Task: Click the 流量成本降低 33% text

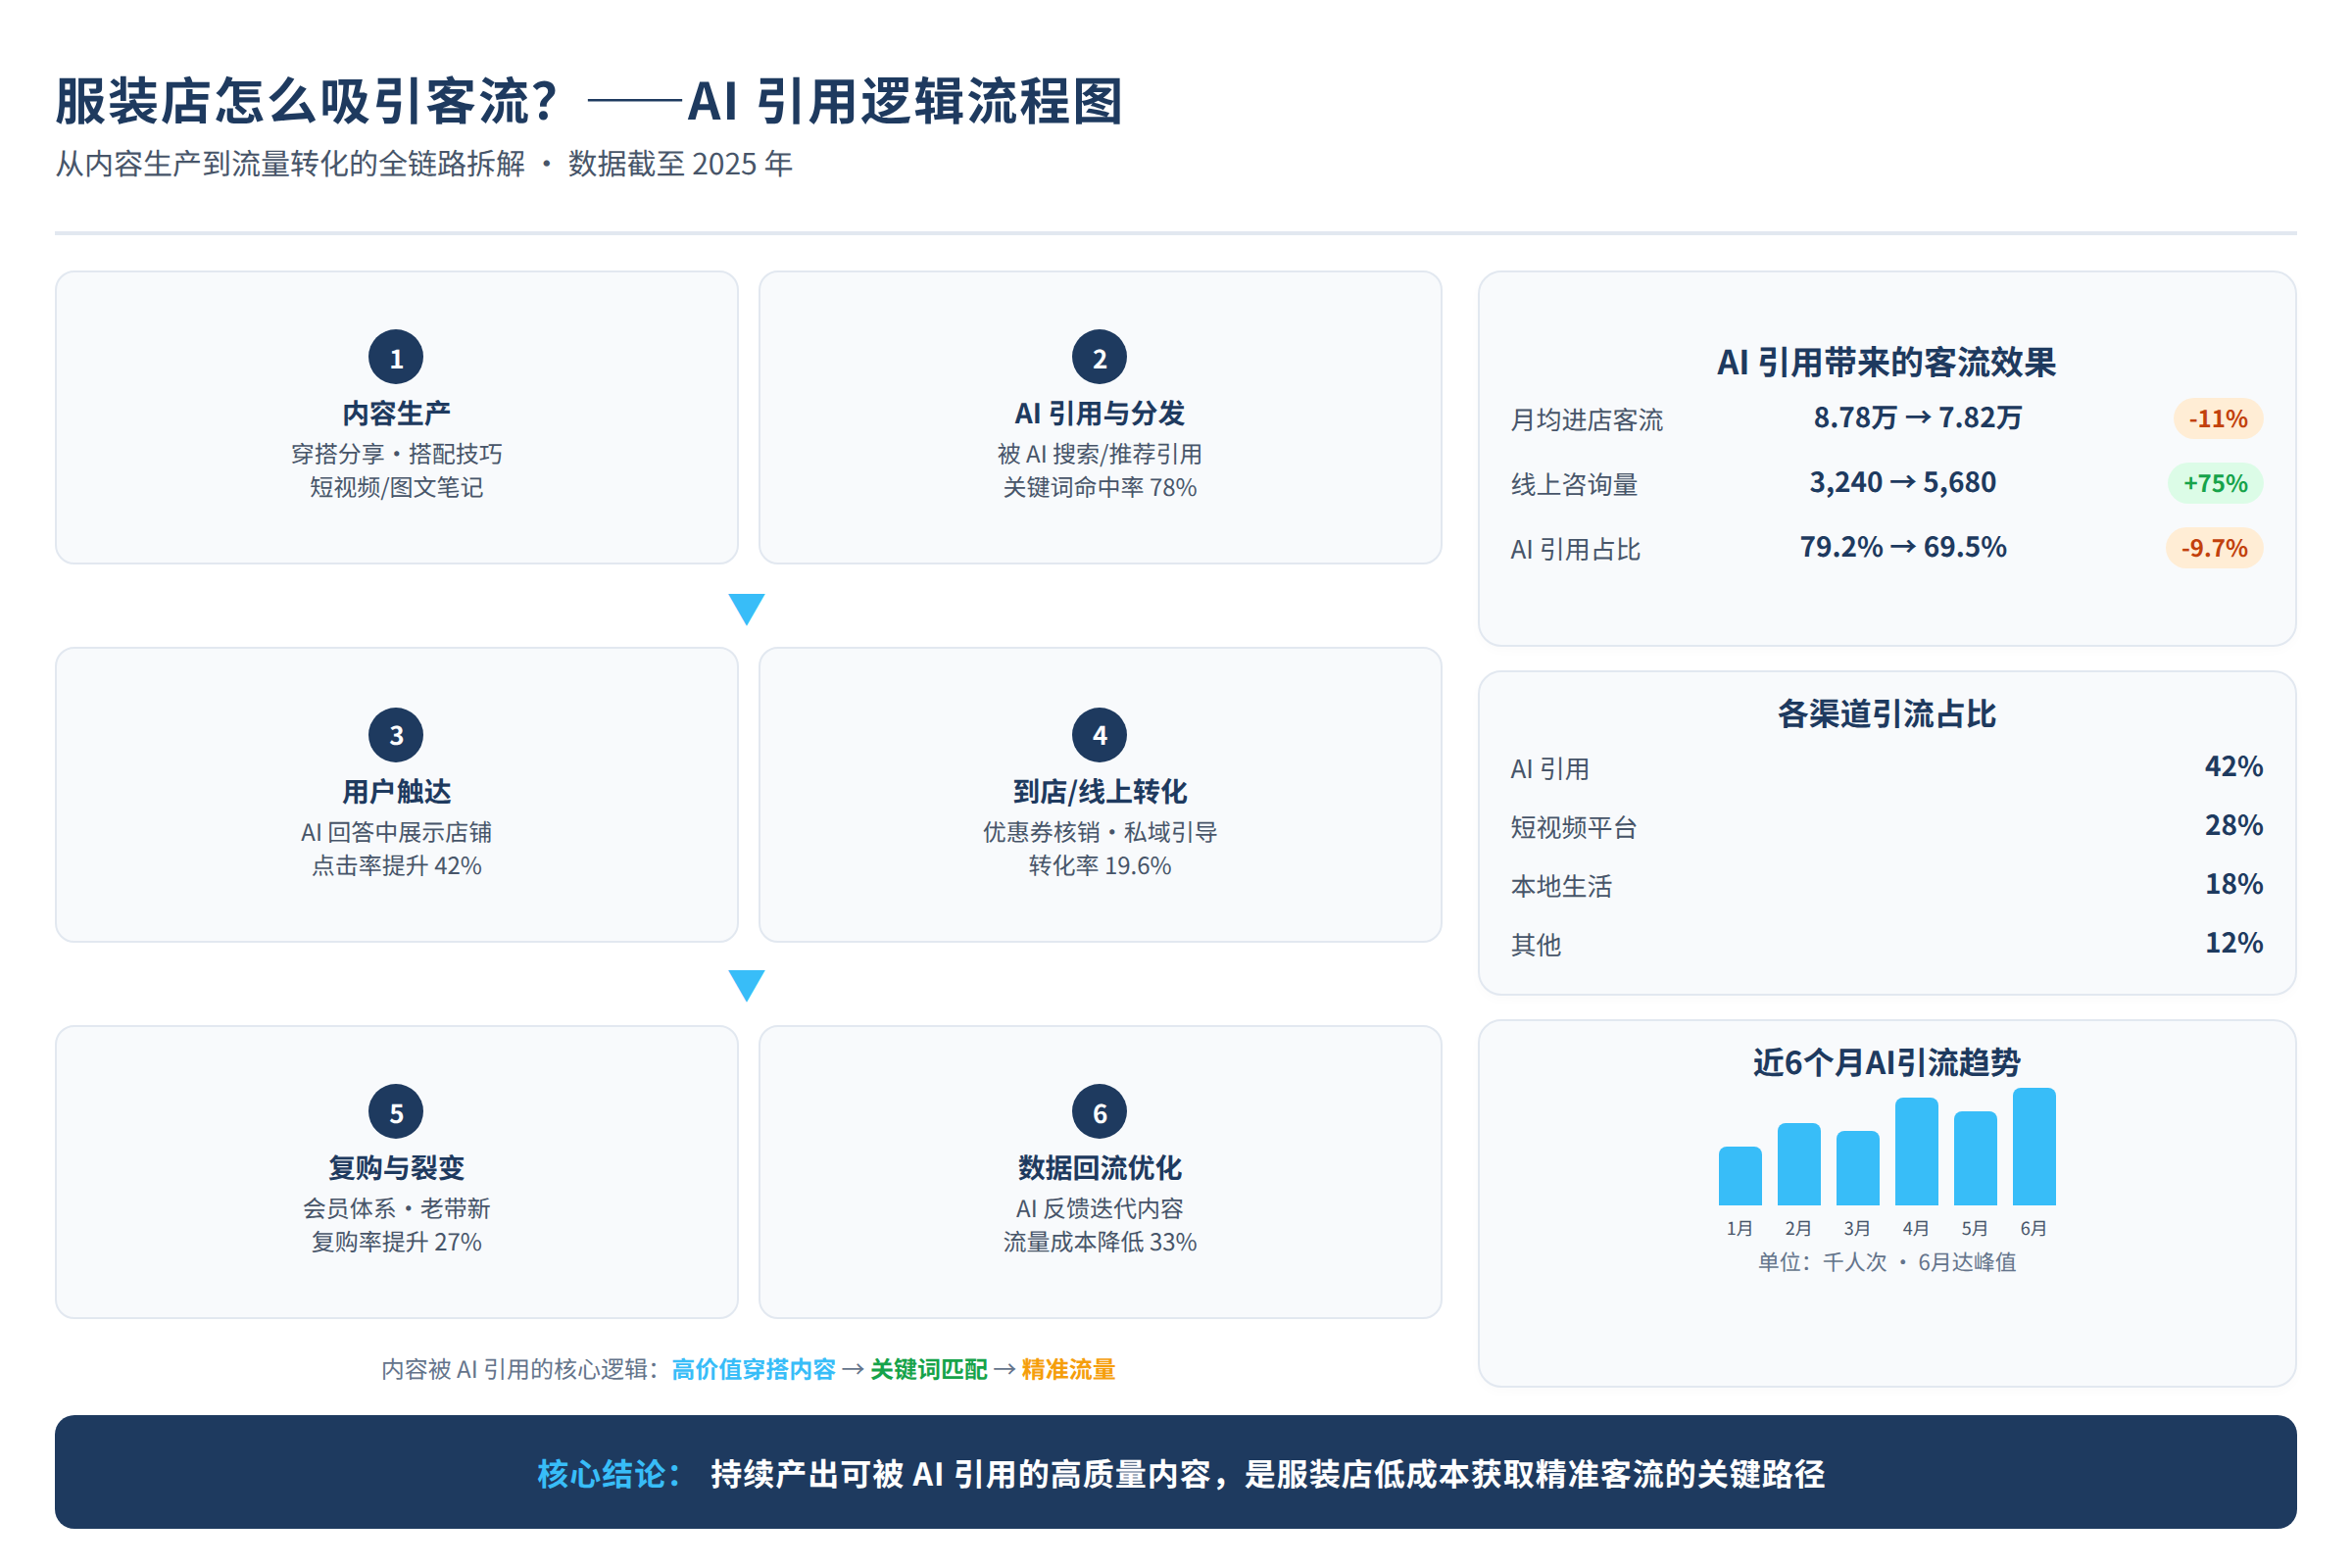Action: [x=1099, y=1241]
